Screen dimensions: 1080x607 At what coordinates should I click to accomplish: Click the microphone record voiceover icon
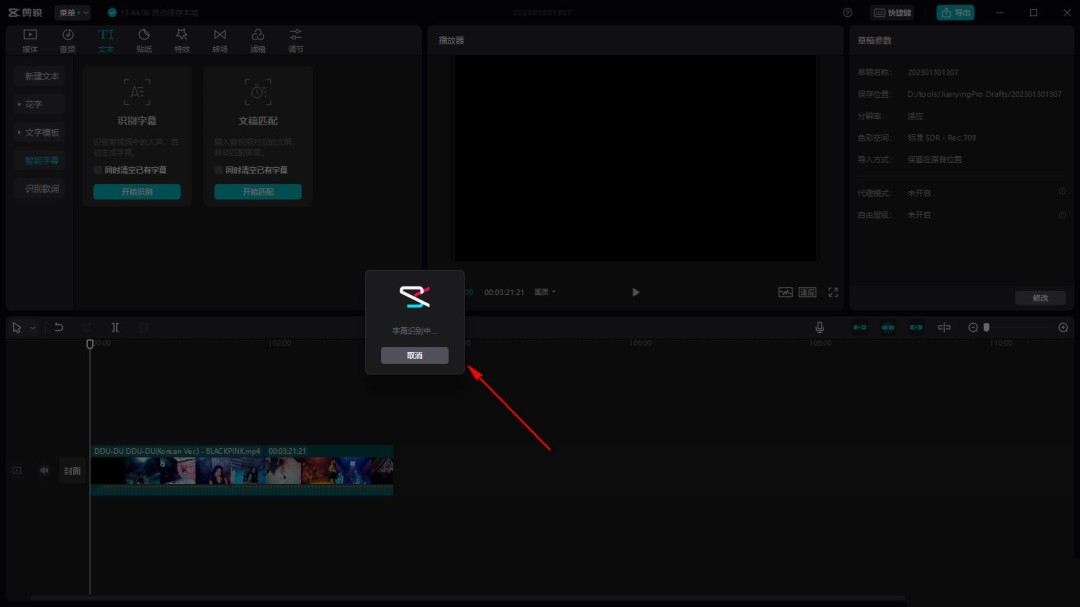point(819,327)
